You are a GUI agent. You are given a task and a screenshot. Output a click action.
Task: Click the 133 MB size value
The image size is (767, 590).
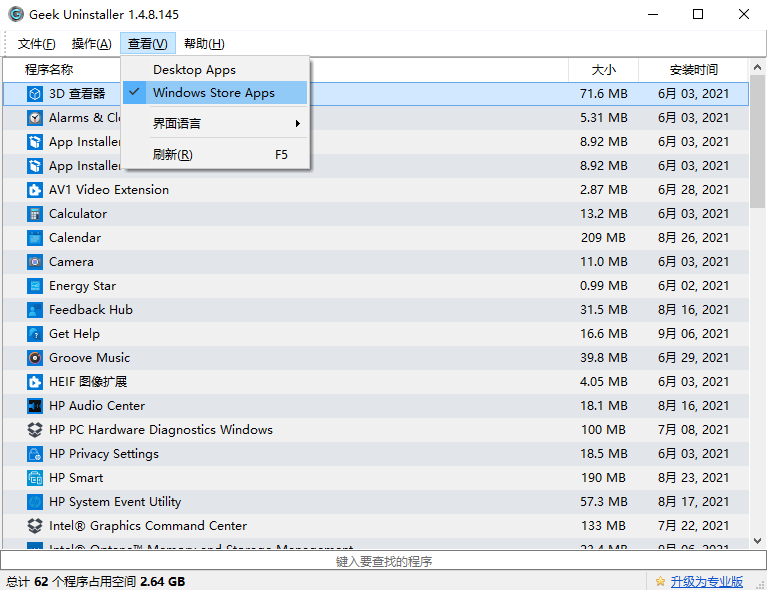tap(603, 525)
